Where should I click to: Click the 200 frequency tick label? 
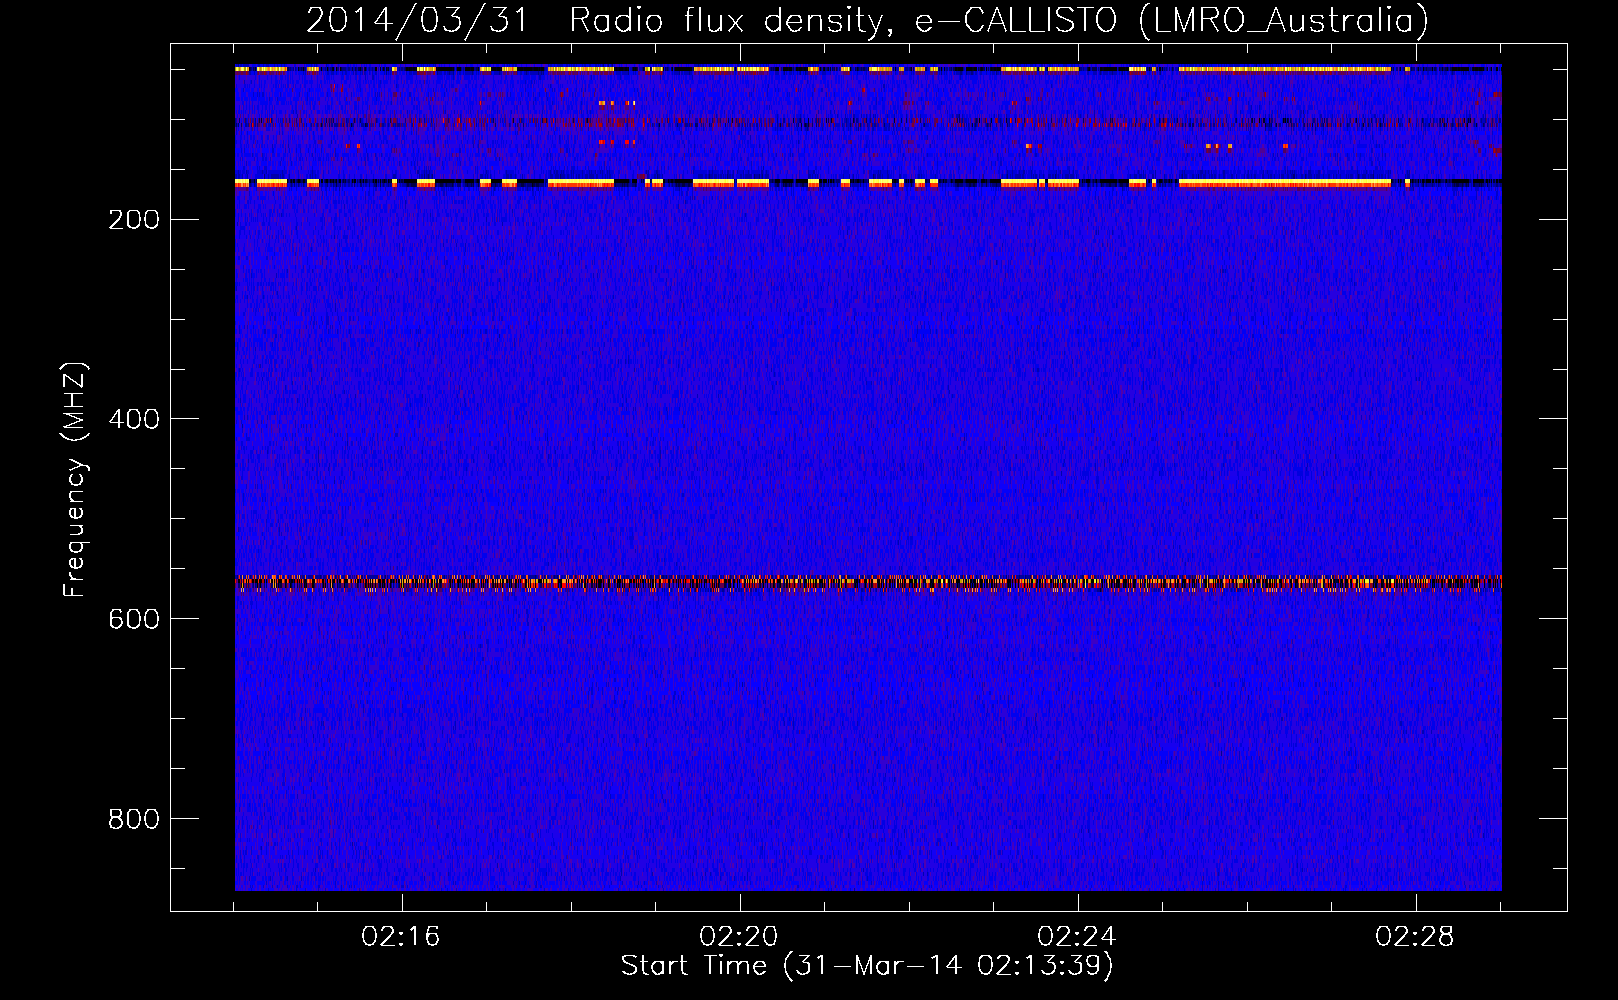[x=134, y=219]
